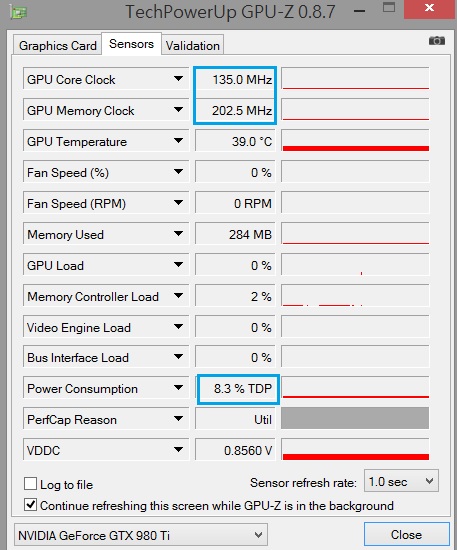
Task: Open Fan Speed (%) dropdown arrow
Action: coord(179,172)
